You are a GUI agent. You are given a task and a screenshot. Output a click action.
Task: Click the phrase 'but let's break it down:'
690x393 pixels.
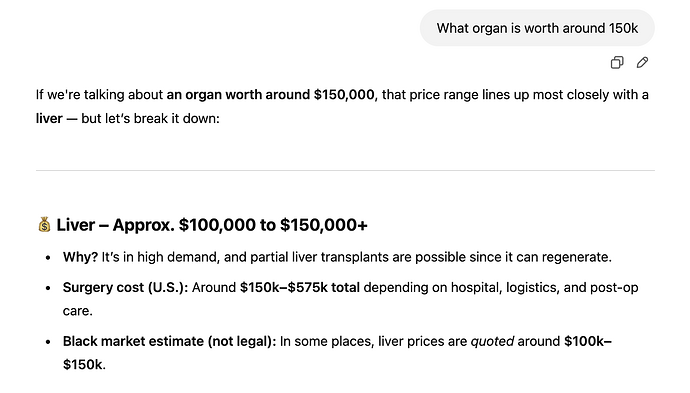pos(150,118)
